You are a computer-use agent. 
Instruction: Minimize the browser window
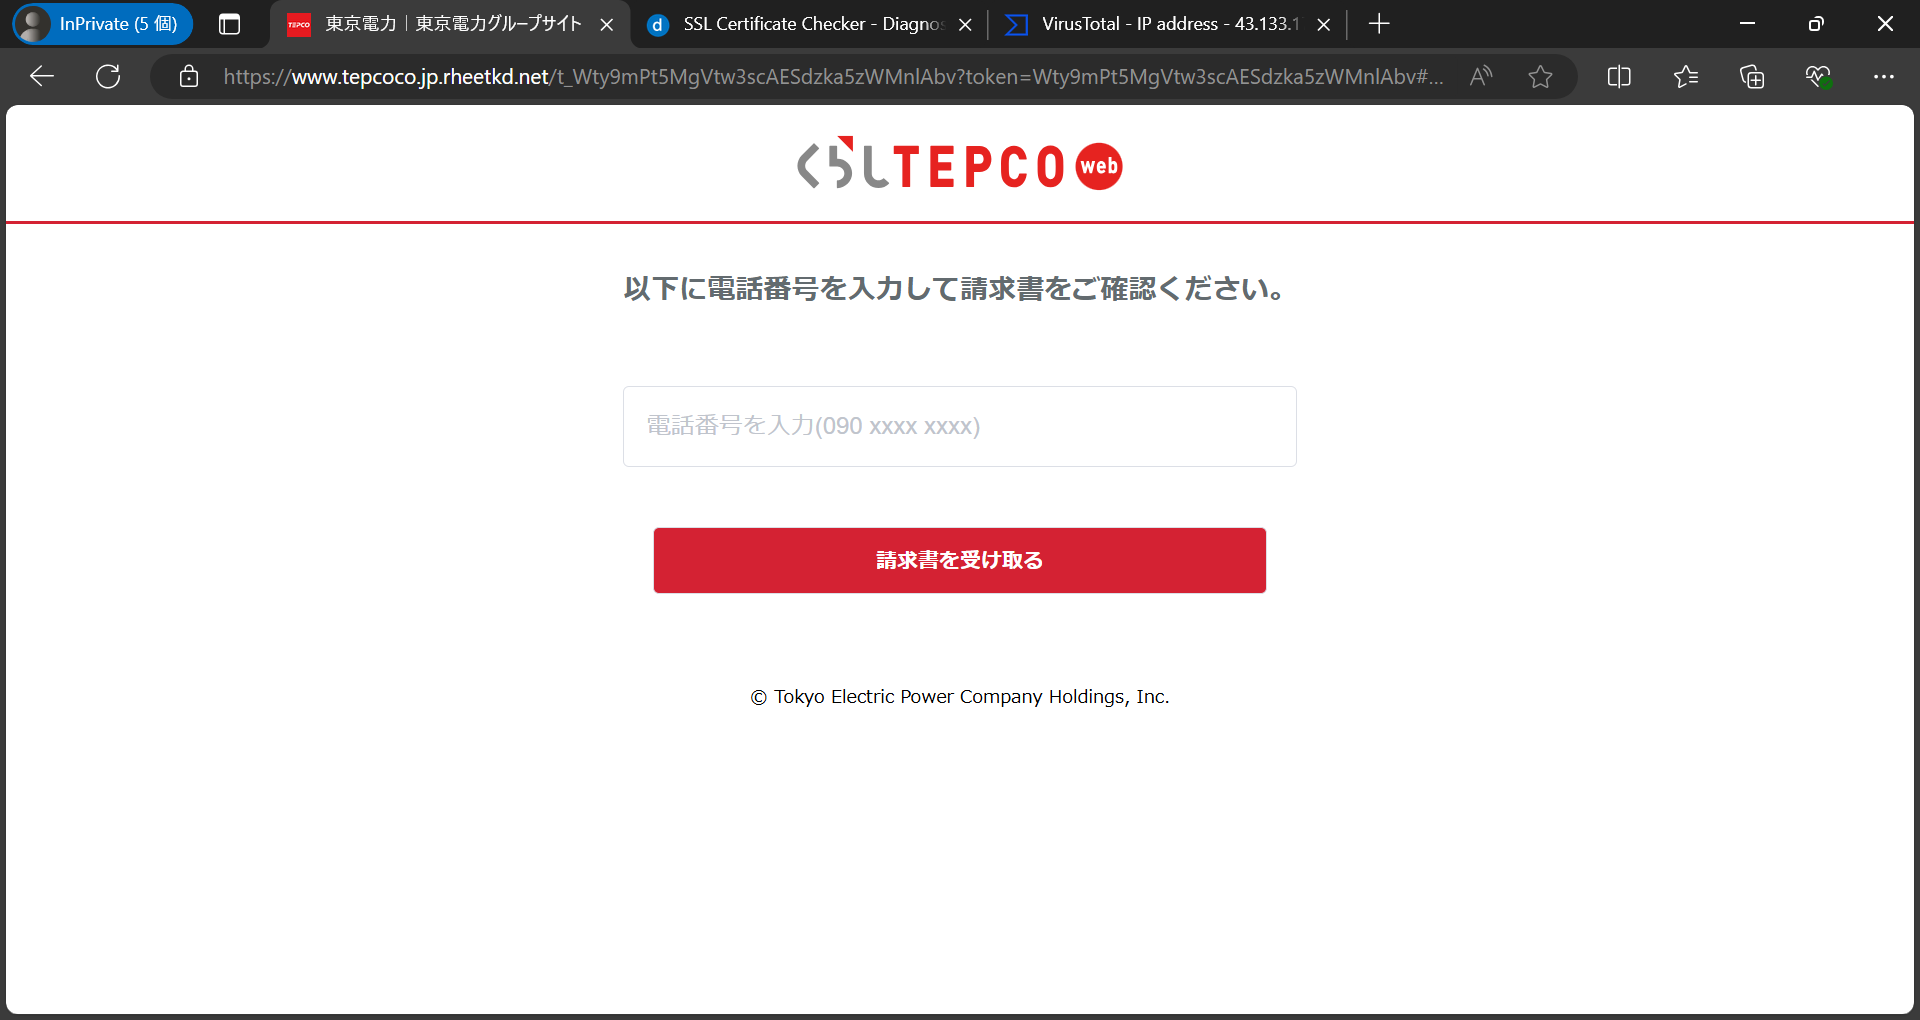1748,24
